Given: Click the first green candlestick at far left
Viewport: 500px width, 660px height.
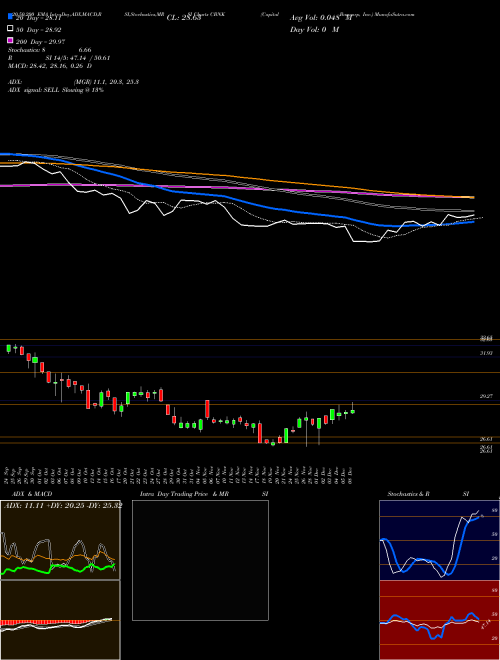Looking at the screenshot, I should pyautogui.click(x=8, y=349).
